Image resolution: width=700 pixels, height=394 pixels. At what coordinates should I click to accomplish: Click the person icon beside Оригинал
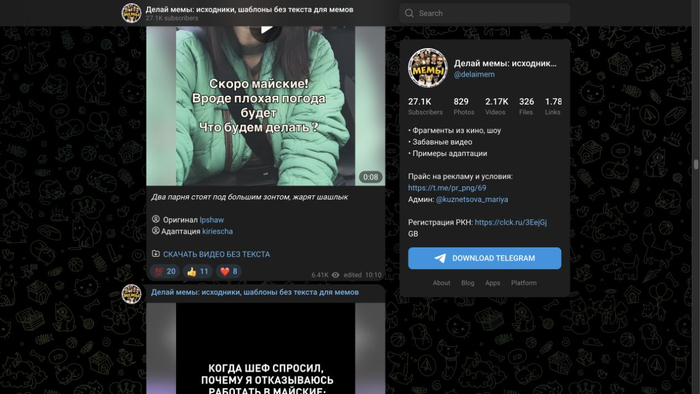coord(156,219)
